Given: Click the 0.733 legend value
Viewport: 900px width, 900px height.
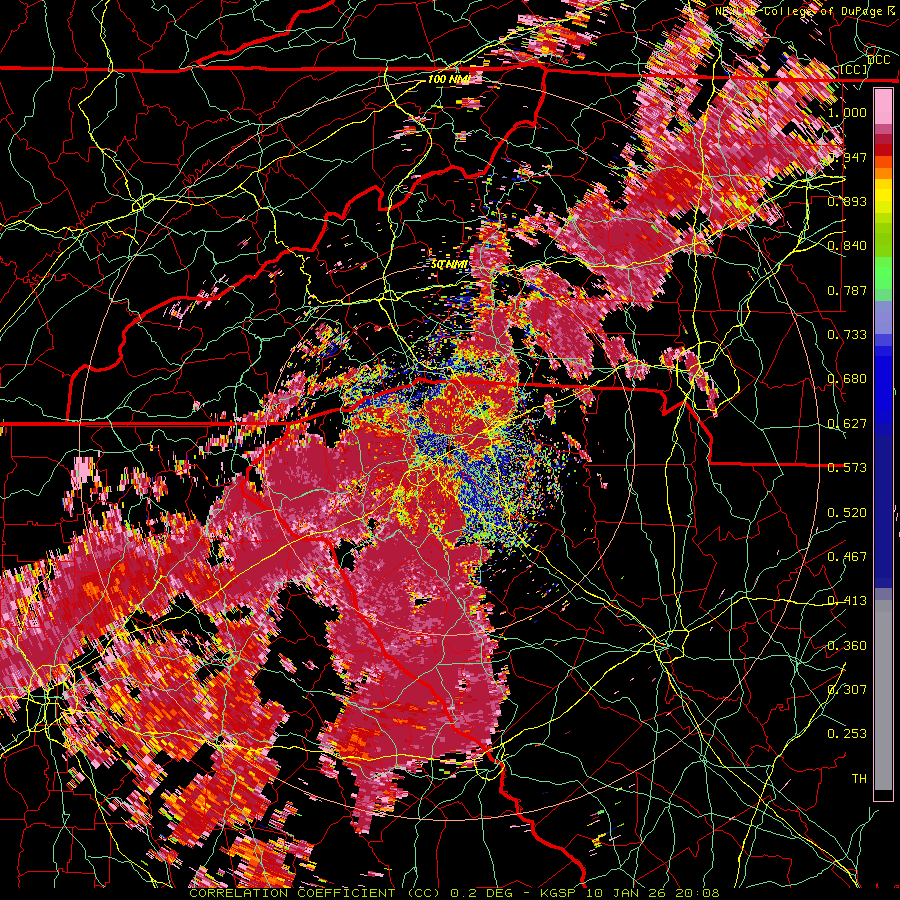Looking at the screenshot, I should [x=847, y=334].
